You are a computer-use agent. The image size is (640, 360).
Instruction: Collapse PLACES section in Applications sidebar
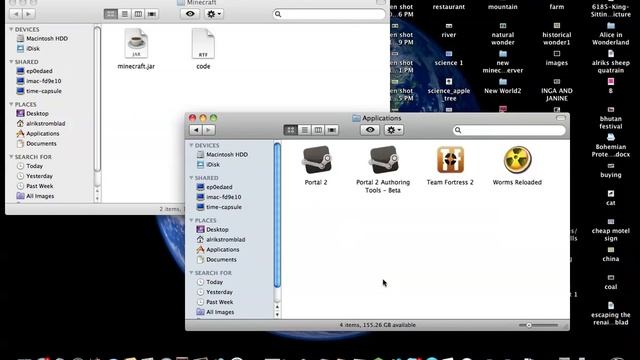[x=191, y=220]
